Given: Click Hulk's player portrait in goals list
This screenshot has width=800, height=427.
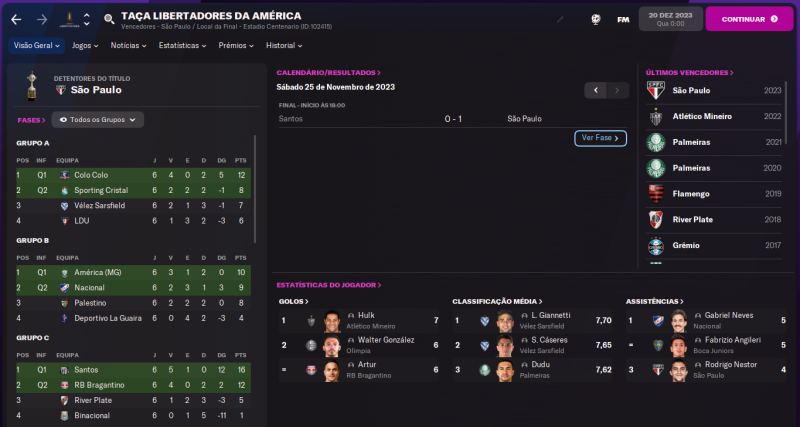Looking at the screenshot, I should (x=332, y=320).
